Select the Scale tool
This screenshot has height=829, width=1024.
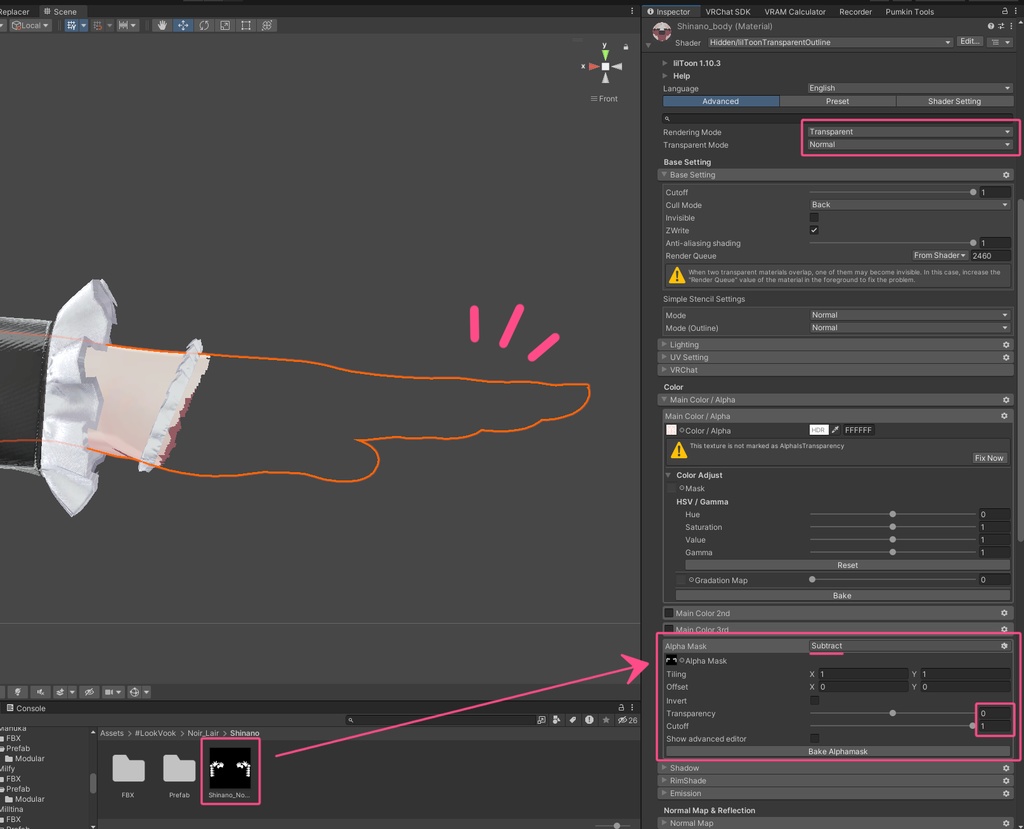[225, 25]
